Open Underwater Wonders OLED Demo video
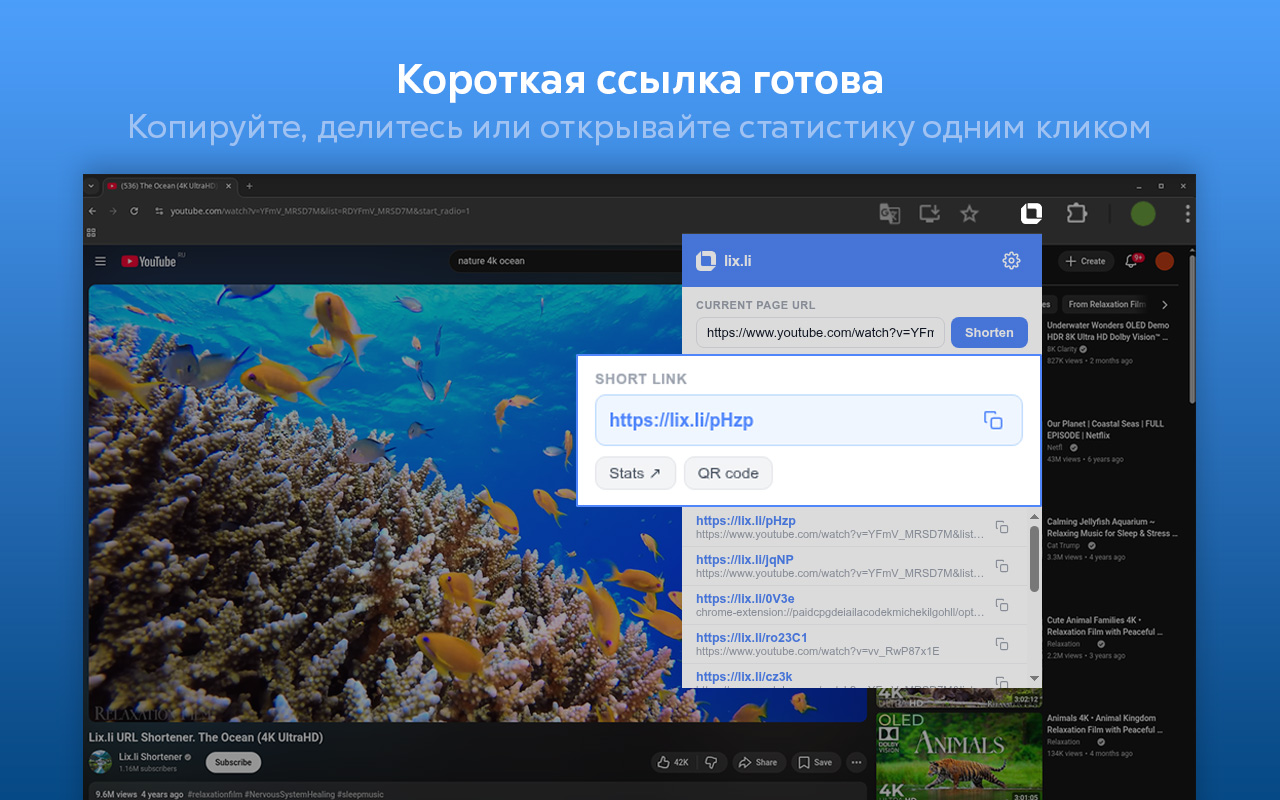The width and height of the screenshot is (1280, 800). [x=1108, y=331]
